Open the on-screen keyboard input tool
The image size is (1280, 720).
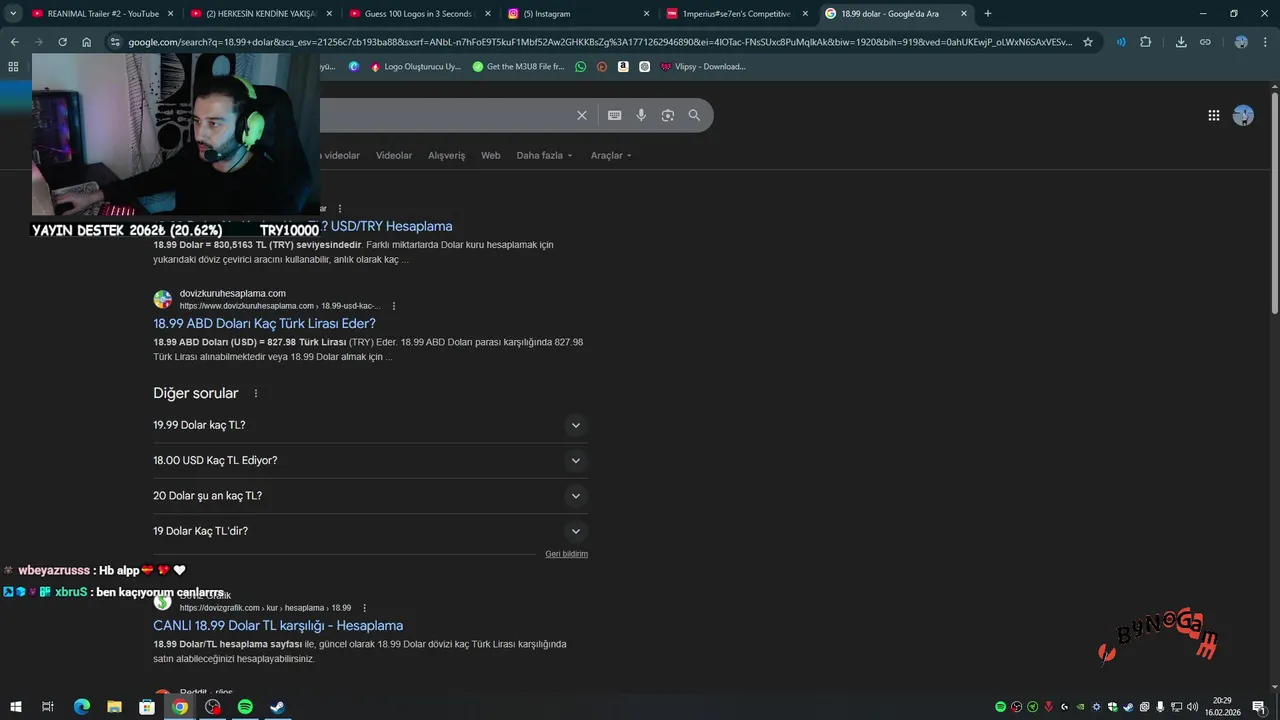(615, 116)
